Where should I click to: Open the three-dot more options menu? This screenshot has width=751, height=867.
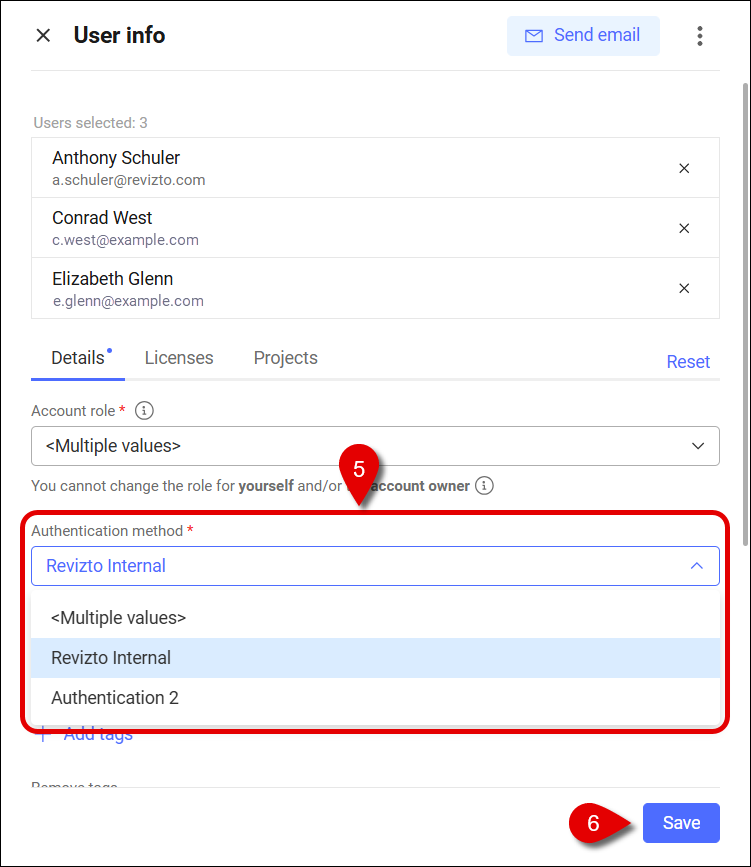point(700,36)
